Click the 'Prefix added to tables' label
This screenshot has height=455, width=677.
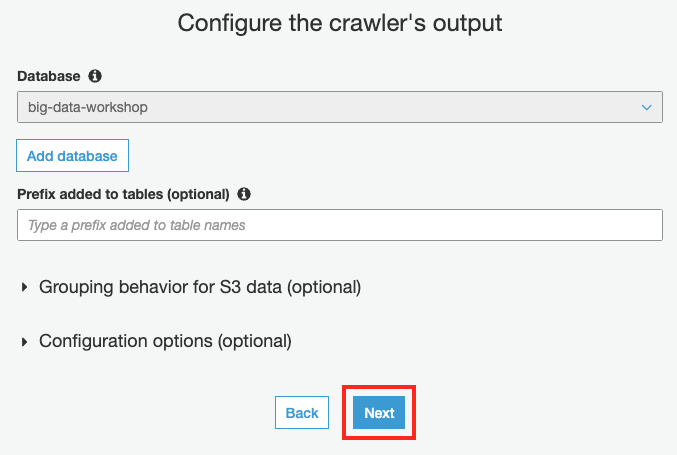click(x=123, y=194)
